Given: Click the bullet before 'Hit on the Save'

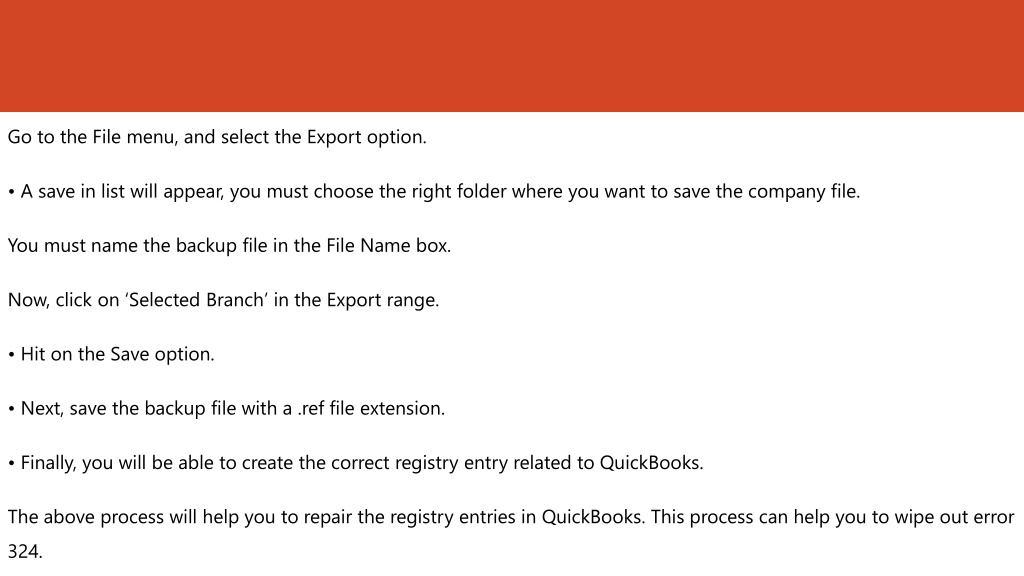Looking at the screenshot, I should click(12, 355).
